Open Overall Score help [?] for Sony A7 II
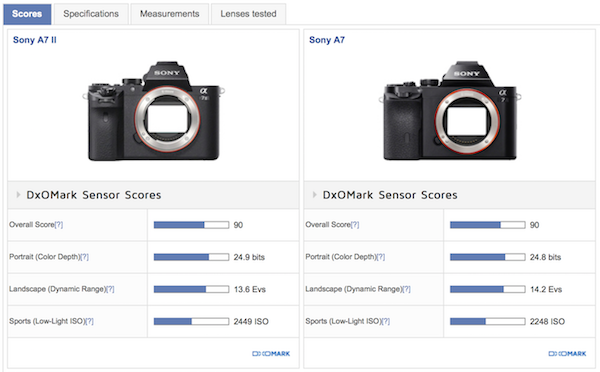600x372 pixels. pyautogui.click(x=59, y=225)
